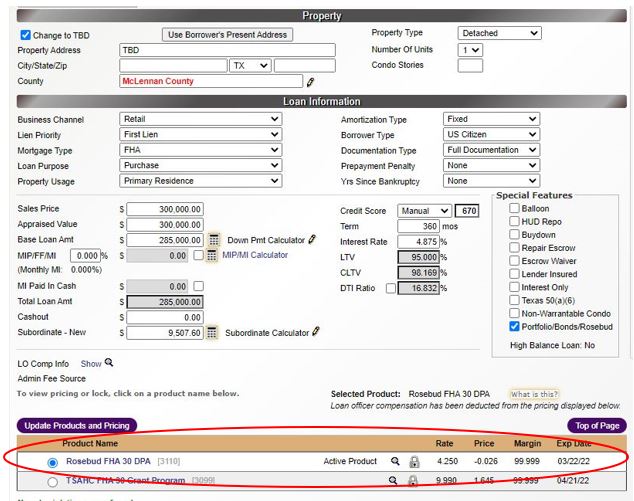The height and width of the screenshot is (501, 634).
Task: Click the pencil icon beside Subordinate Calculator
Action: 316,331
